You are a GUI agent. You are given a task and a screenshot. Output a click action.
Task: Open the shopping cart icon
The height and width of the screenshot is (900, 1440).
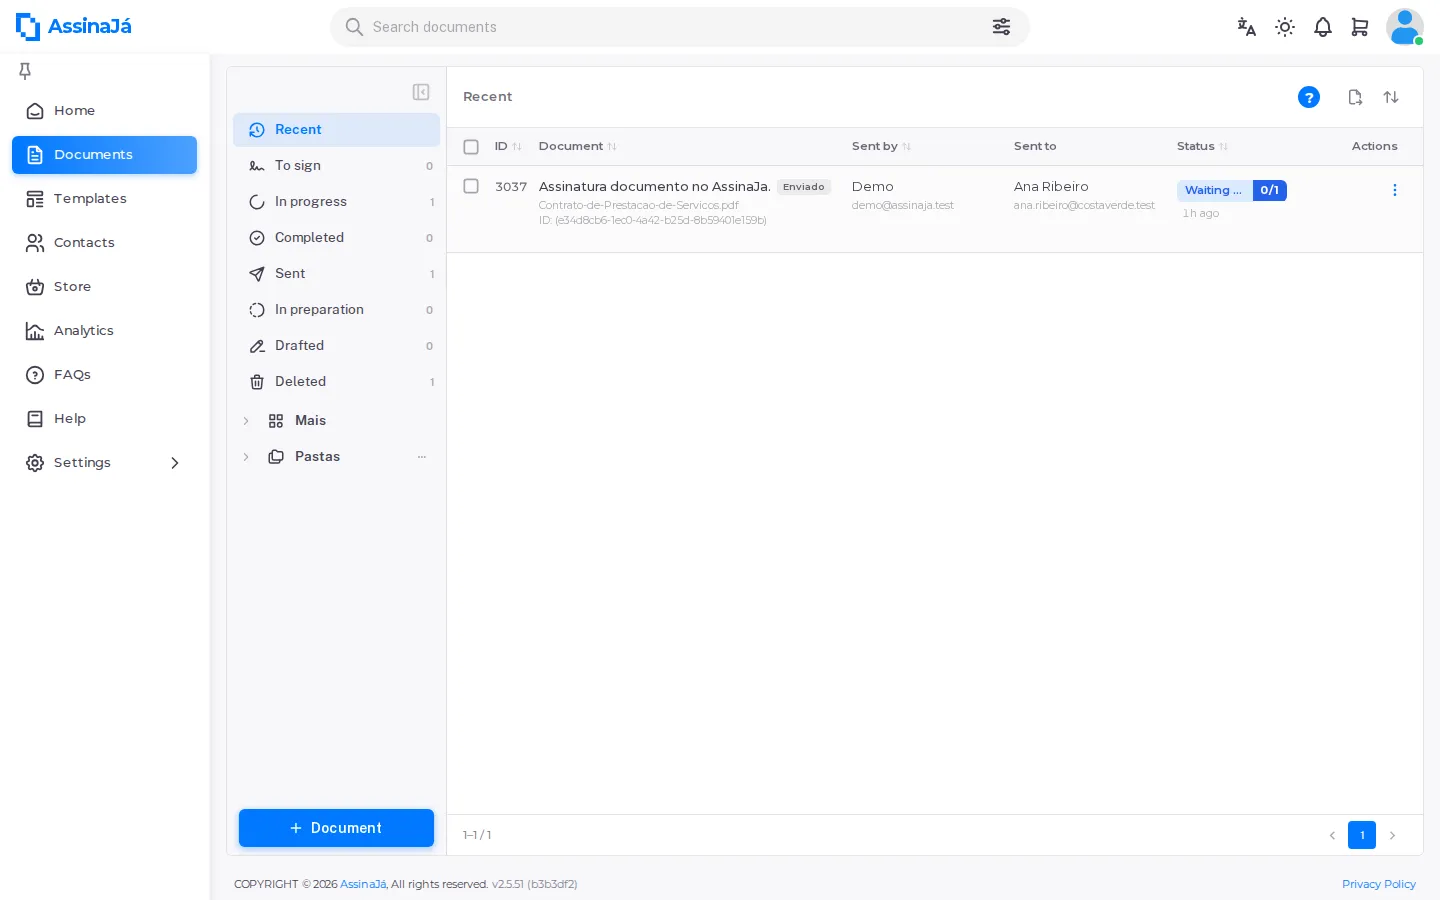[1360, 27]
